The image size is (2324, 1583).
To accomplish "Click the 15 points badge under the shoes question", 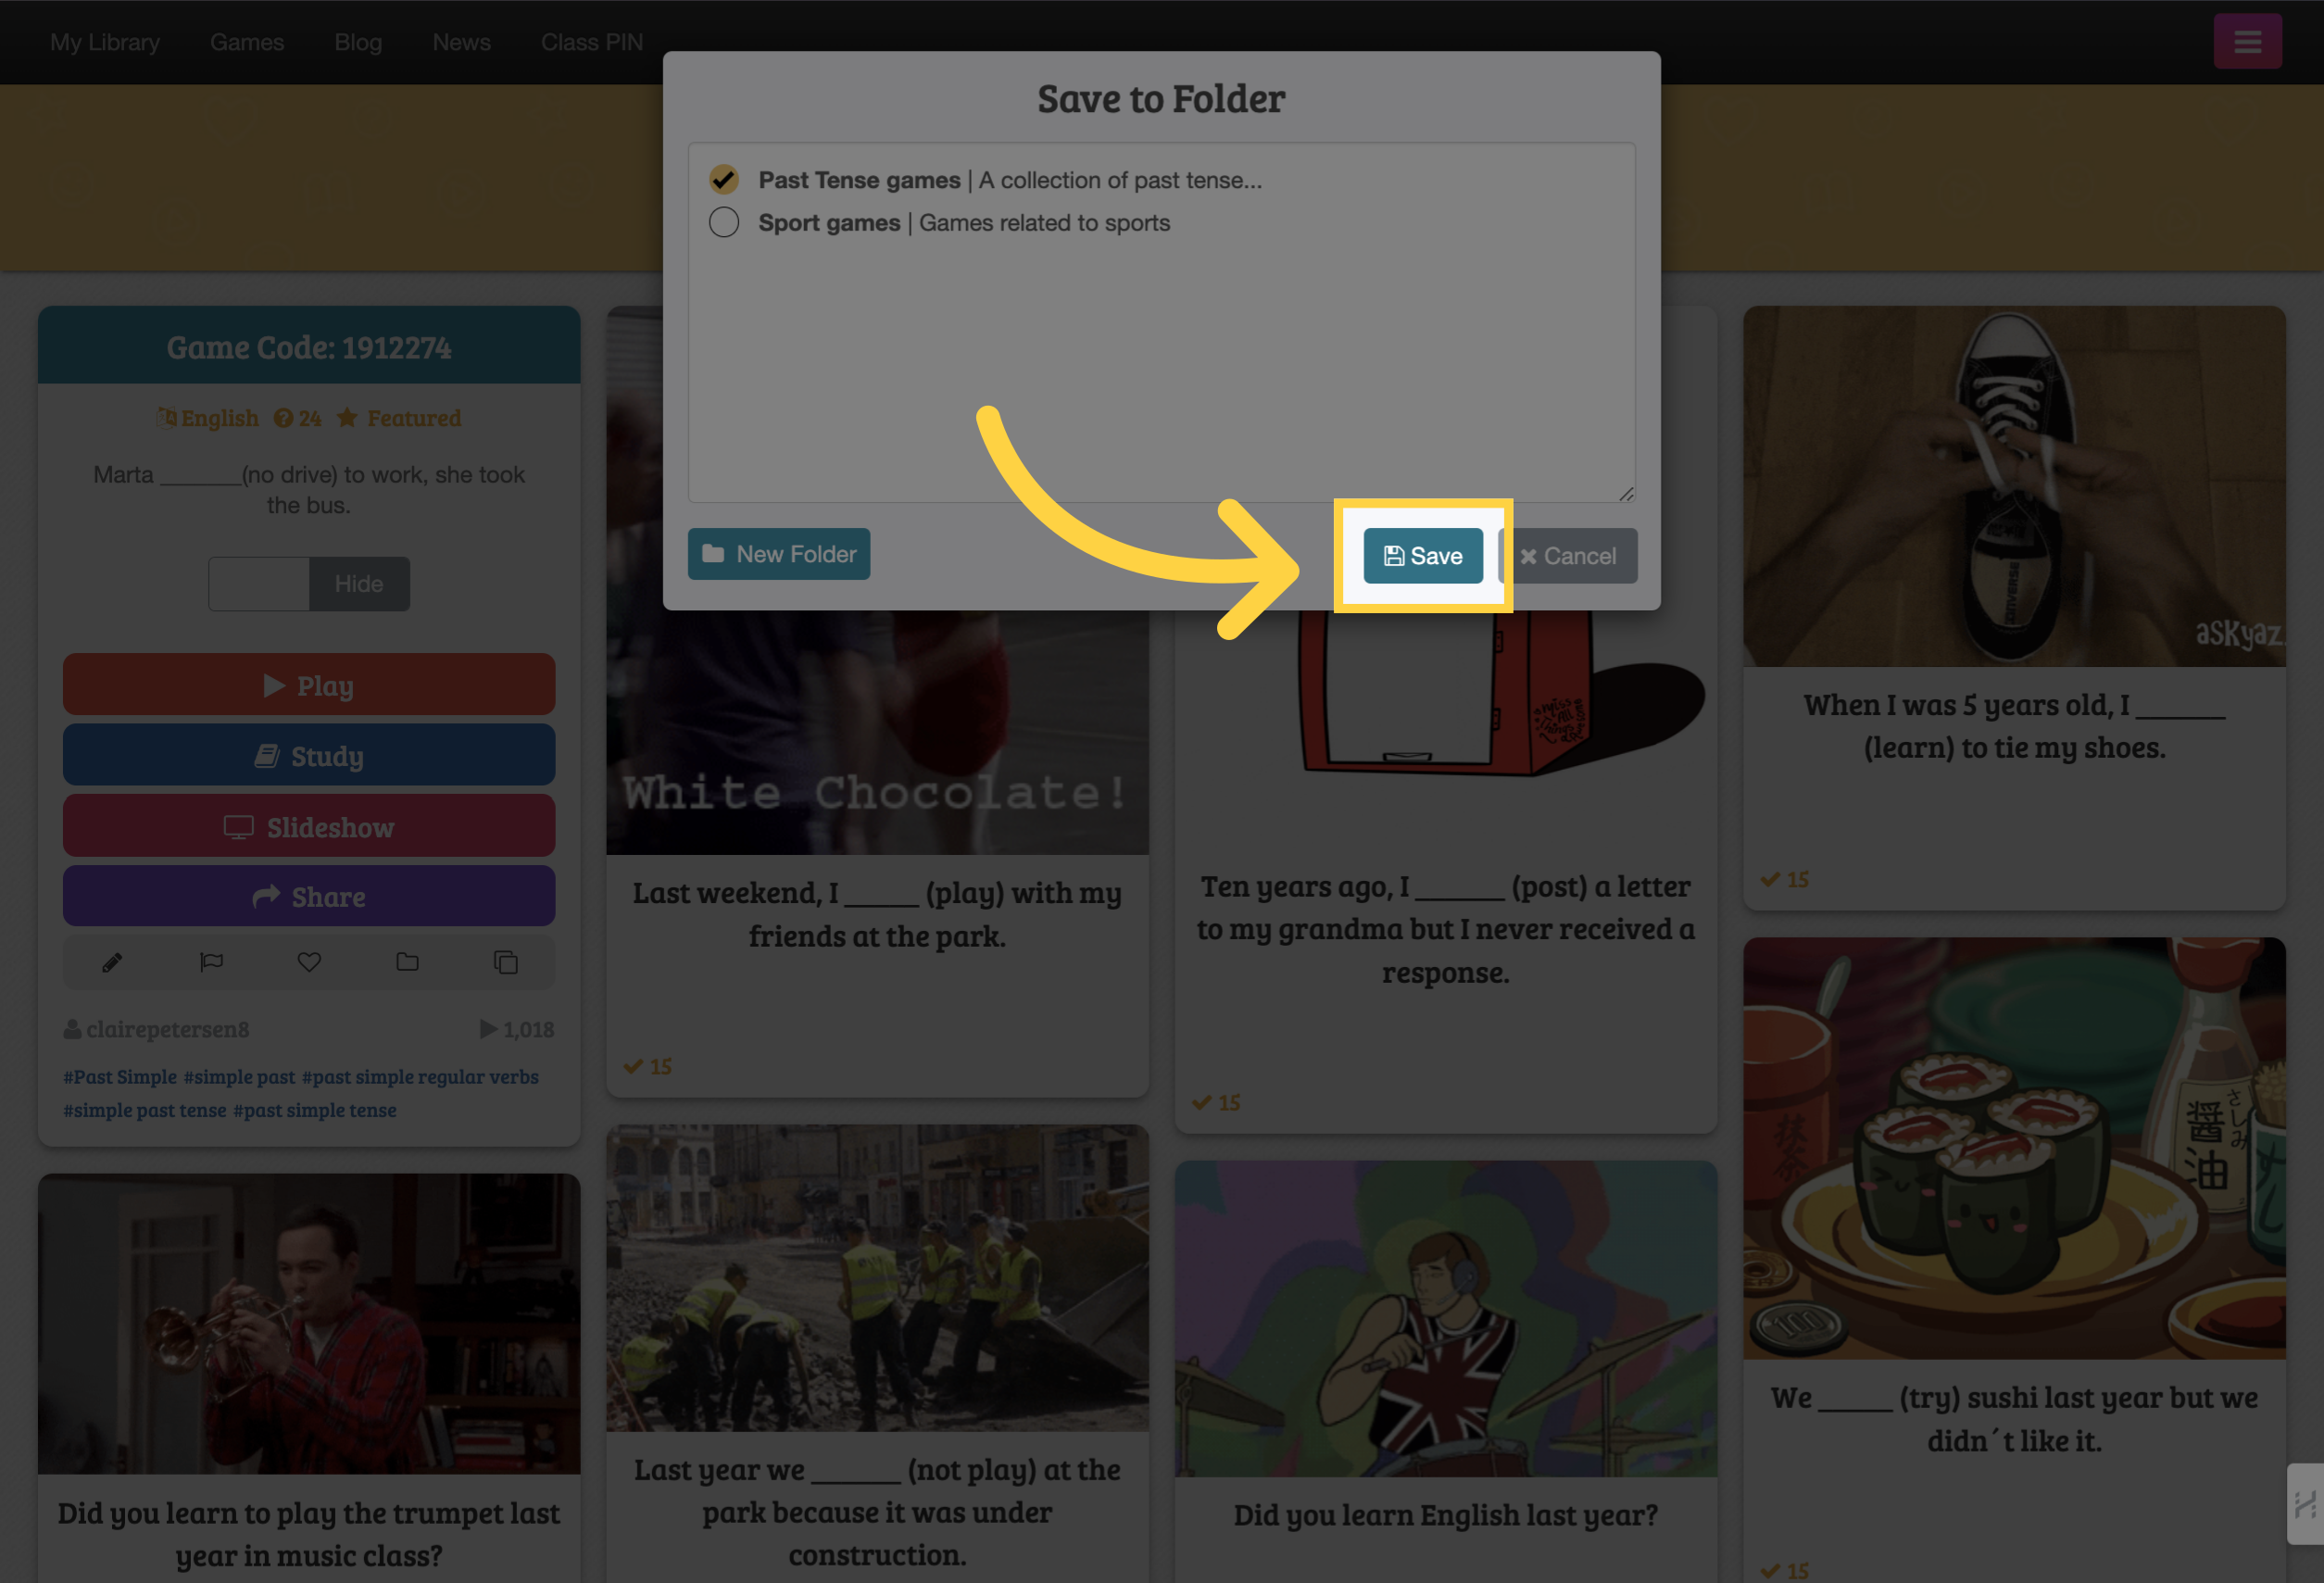I will tap(1785, 879).
